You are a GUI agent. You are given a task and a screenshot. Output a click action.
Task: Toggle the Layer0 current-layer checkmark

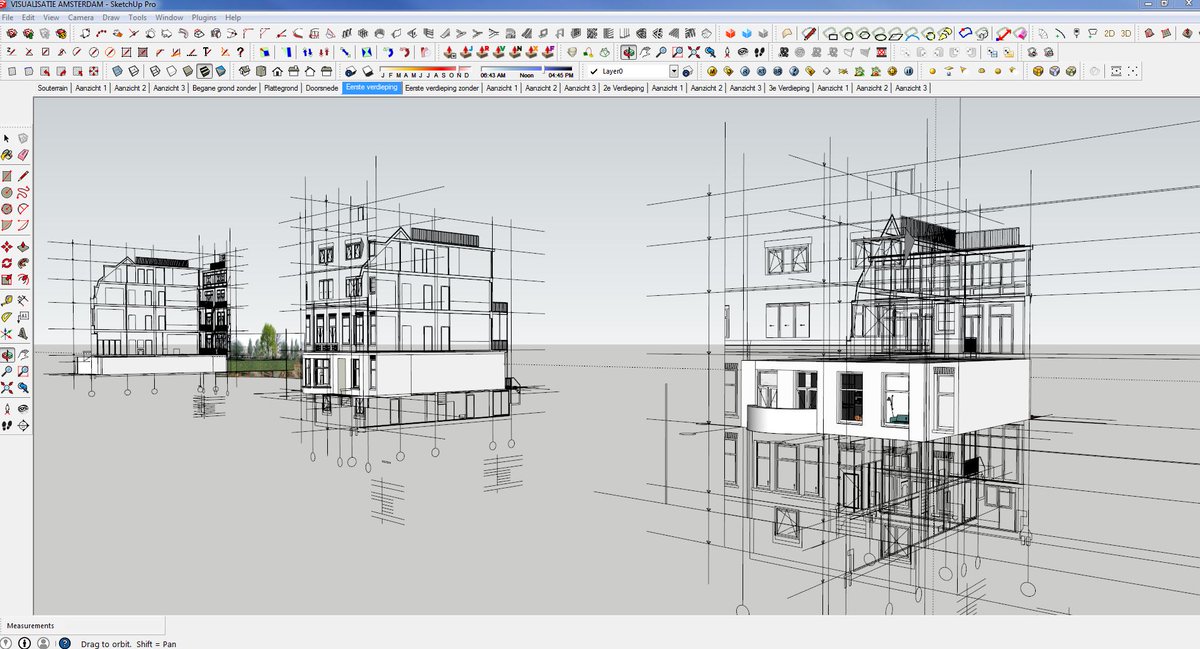pyautogui.click(x=594, y=71)
